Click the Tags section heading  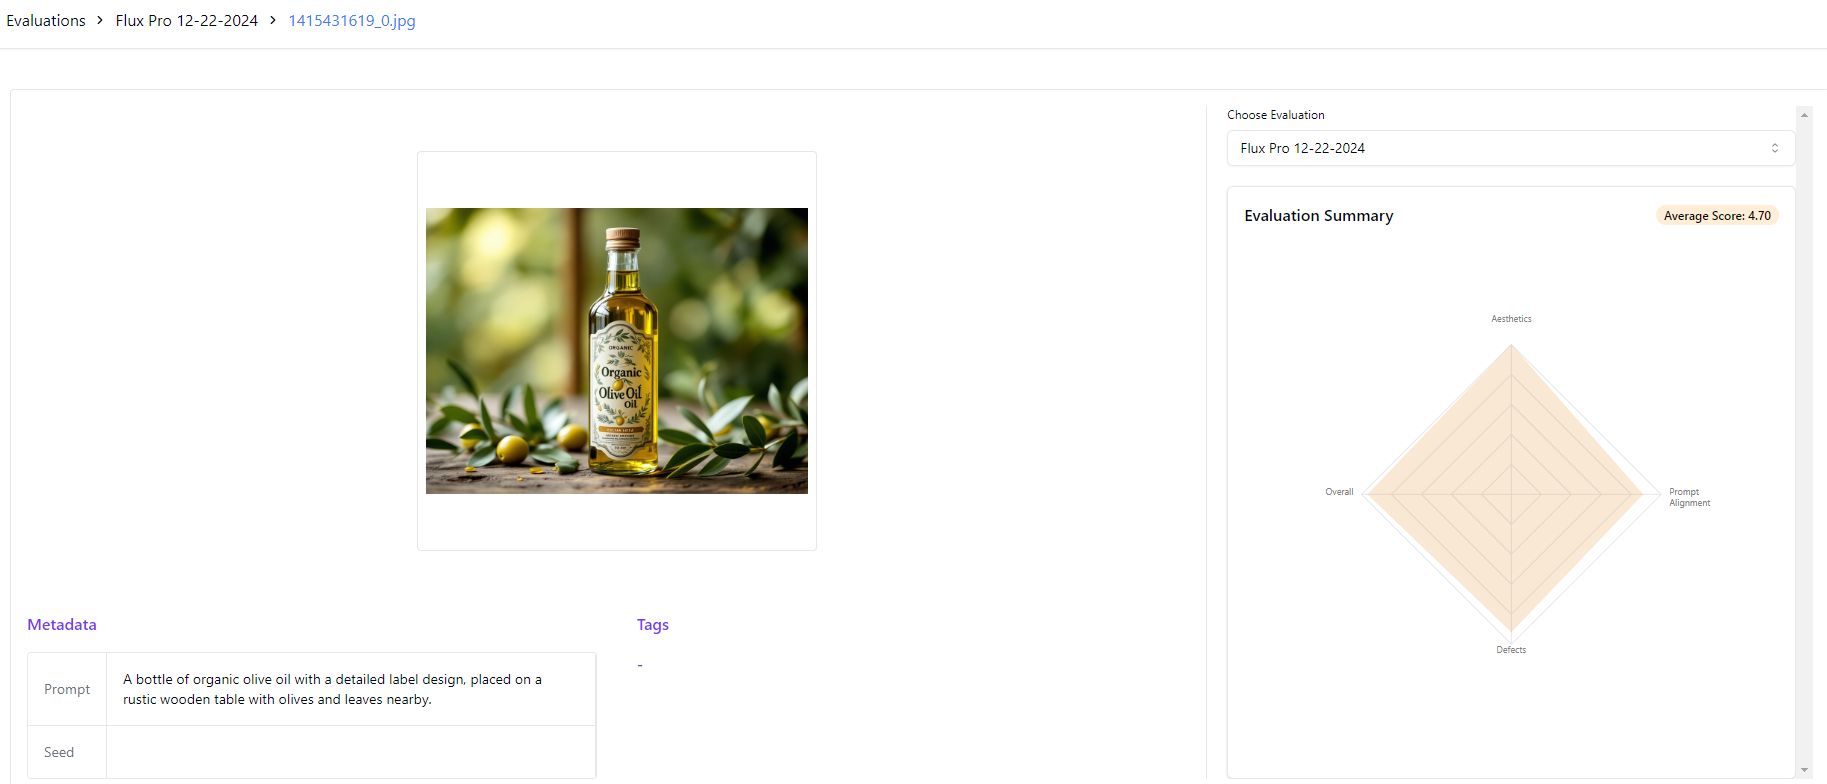(653, 625)
